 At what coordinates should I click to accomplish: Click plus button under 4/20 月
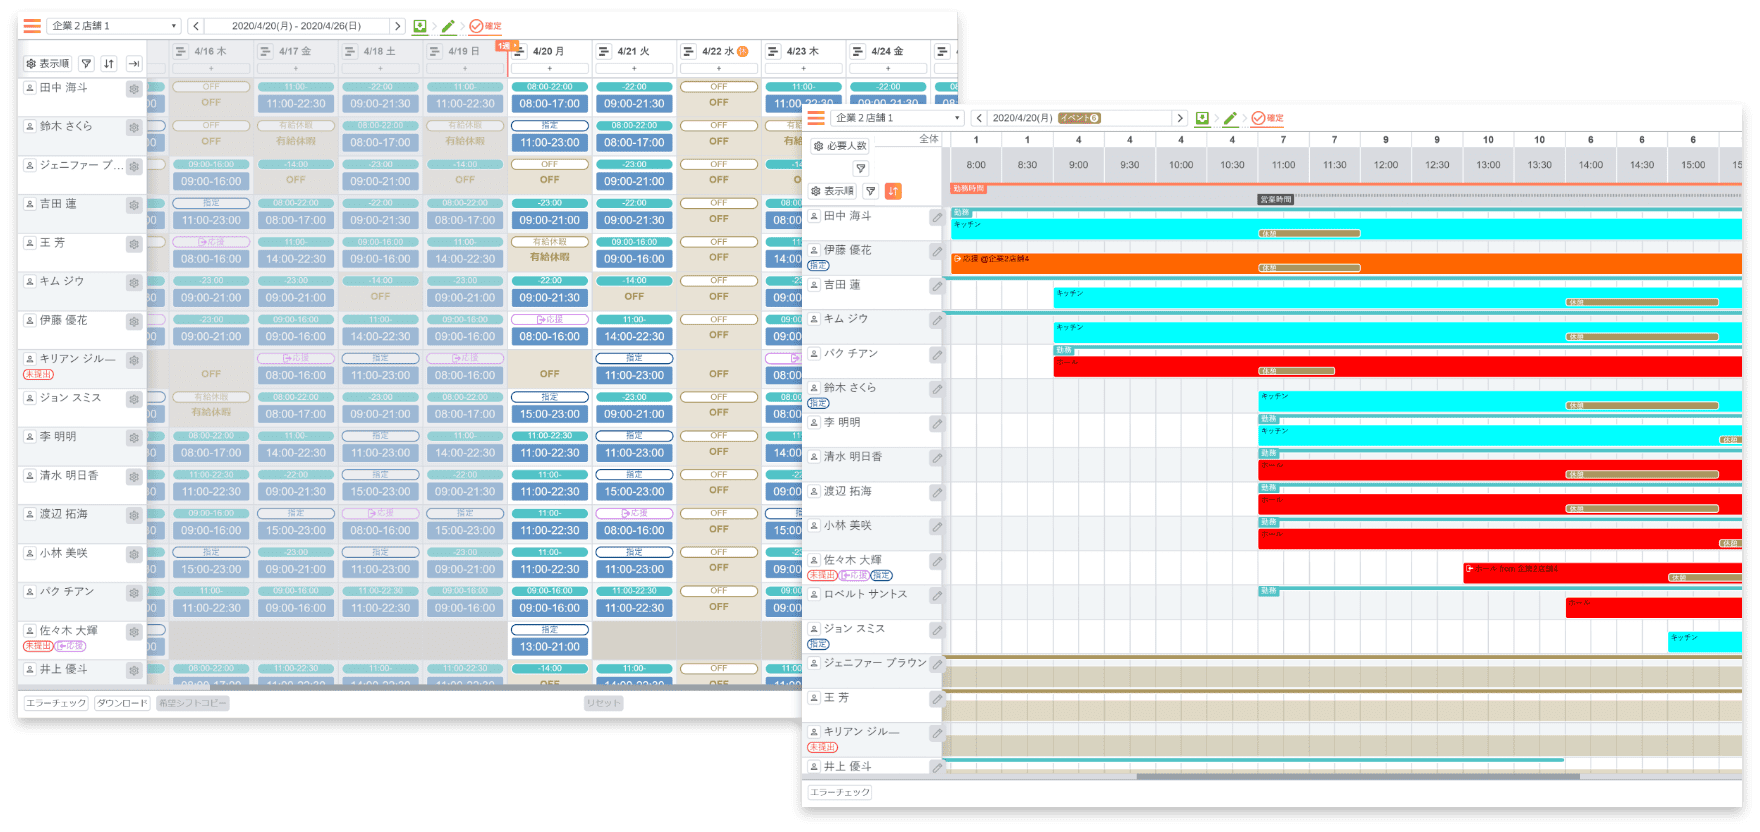(549, 69)
